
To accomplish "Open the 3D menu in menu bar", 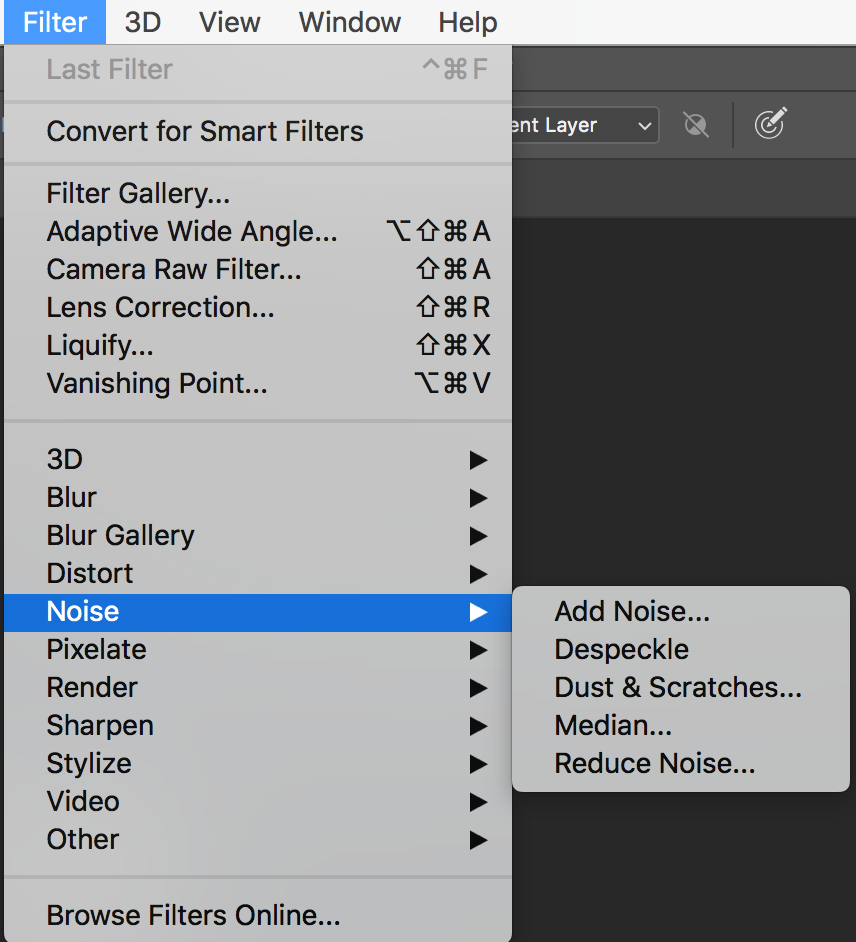I will 143,22.
